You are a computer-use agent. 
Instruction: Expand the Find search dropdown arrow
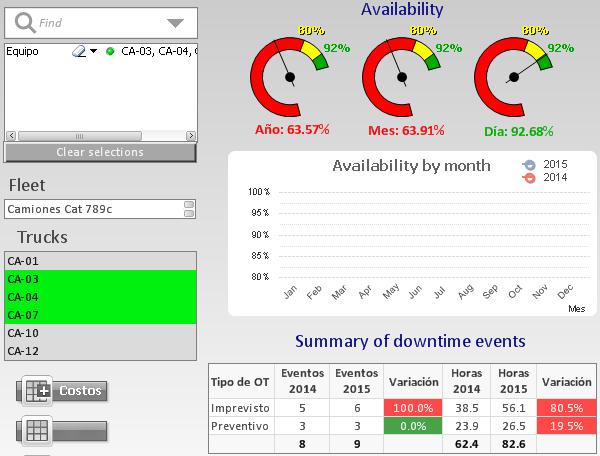tap(175, 22)
